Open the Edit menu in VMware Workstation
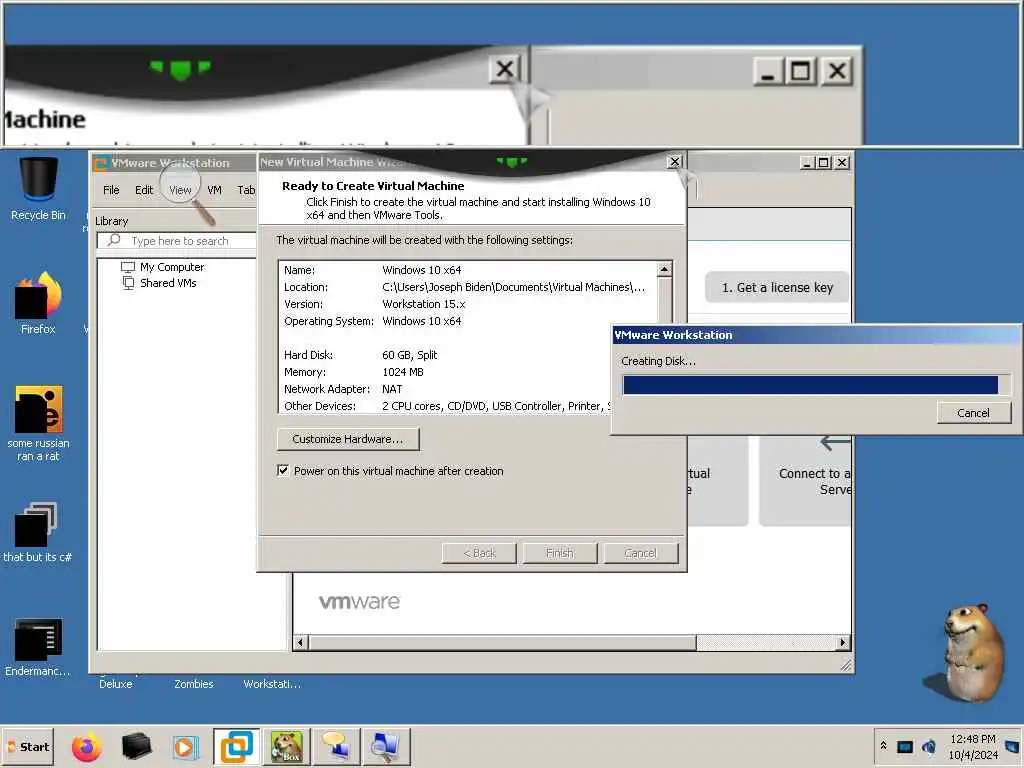This screenshot has width=1024, height=768. [x=144, y=190]
